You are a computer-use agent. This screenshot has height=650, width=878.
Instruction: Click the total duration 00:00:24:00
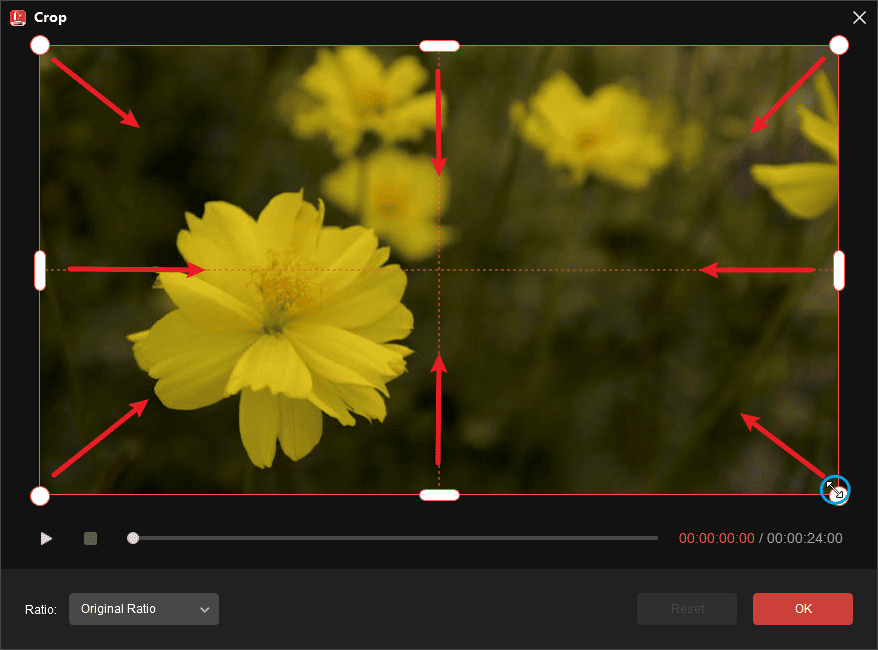point(805,539)
